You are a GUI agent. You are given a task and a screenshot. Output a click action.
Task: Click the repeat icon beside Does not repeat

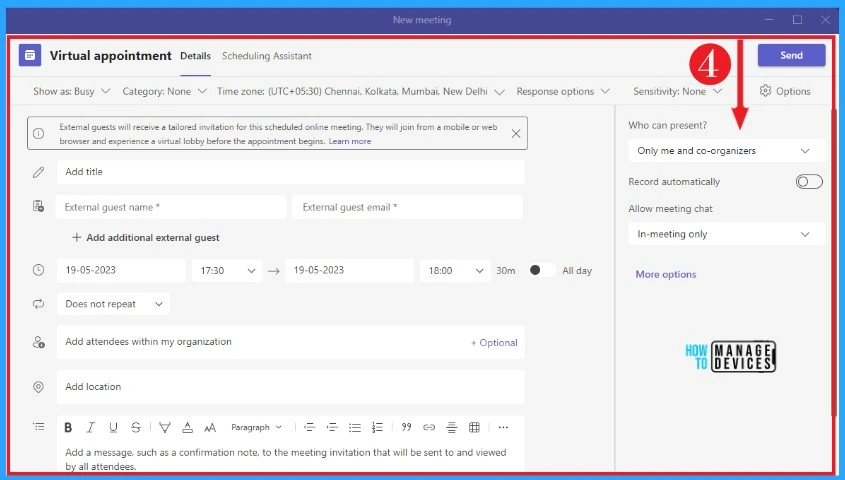click(x=38, y=304)
